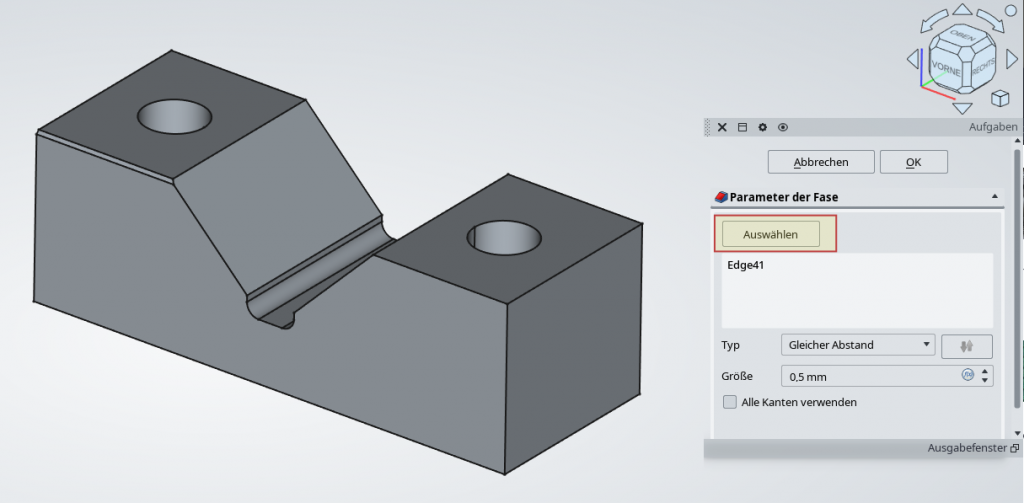The height and width of the screenshot is (503, 1024).
Task: Confirm the chamfer with the OK button
Action: point(913,162)
